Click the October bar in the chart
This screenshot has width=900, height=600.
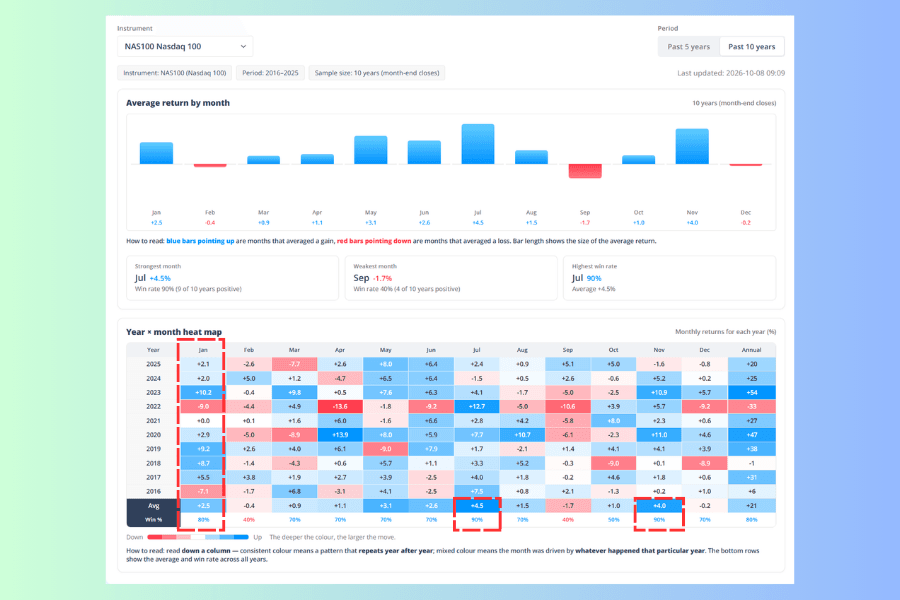(638, 160)
